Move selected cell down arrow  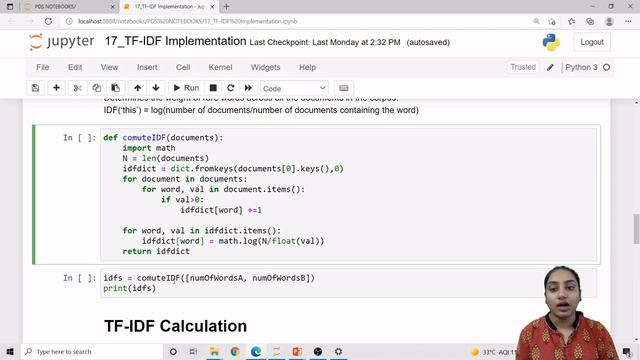point(156,88)
